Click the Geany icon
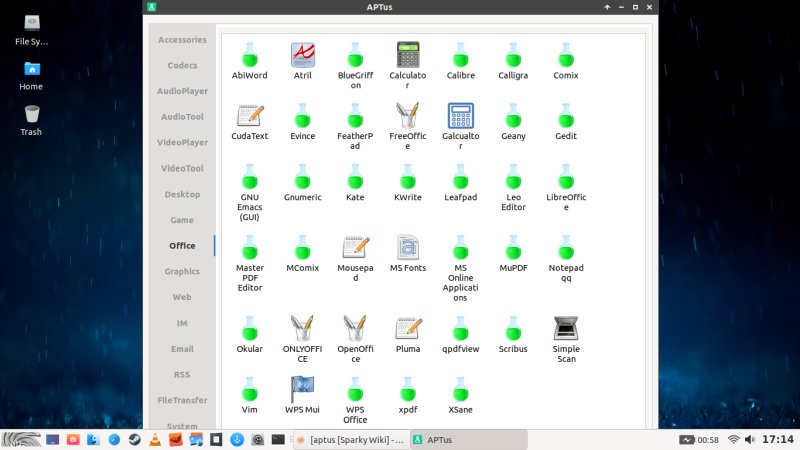Viewport: 800px width, 450px height. tap(513, 116)
